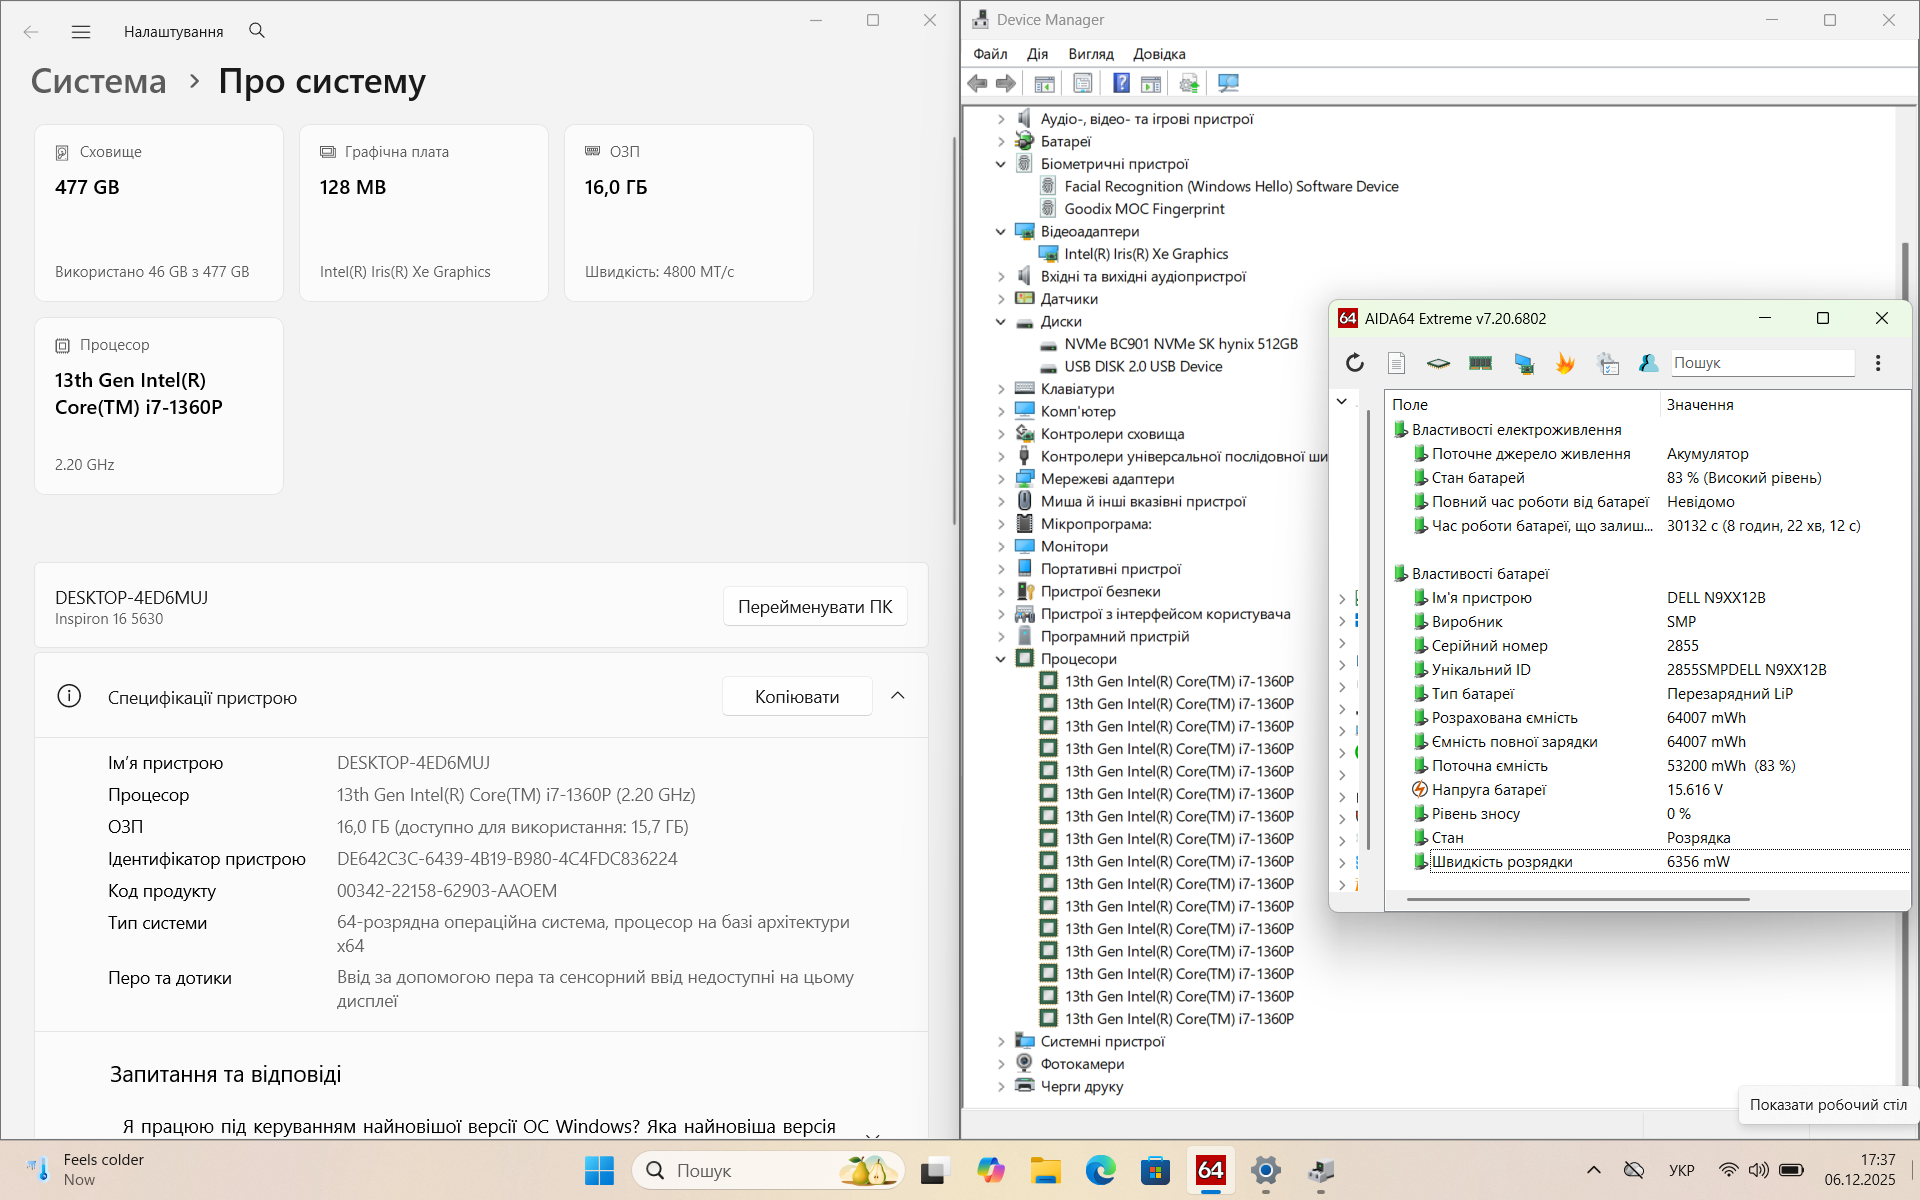This screenshot has height=1200, width=1920.
Task: Collapse the Диски tree node
Action: 1001,322
